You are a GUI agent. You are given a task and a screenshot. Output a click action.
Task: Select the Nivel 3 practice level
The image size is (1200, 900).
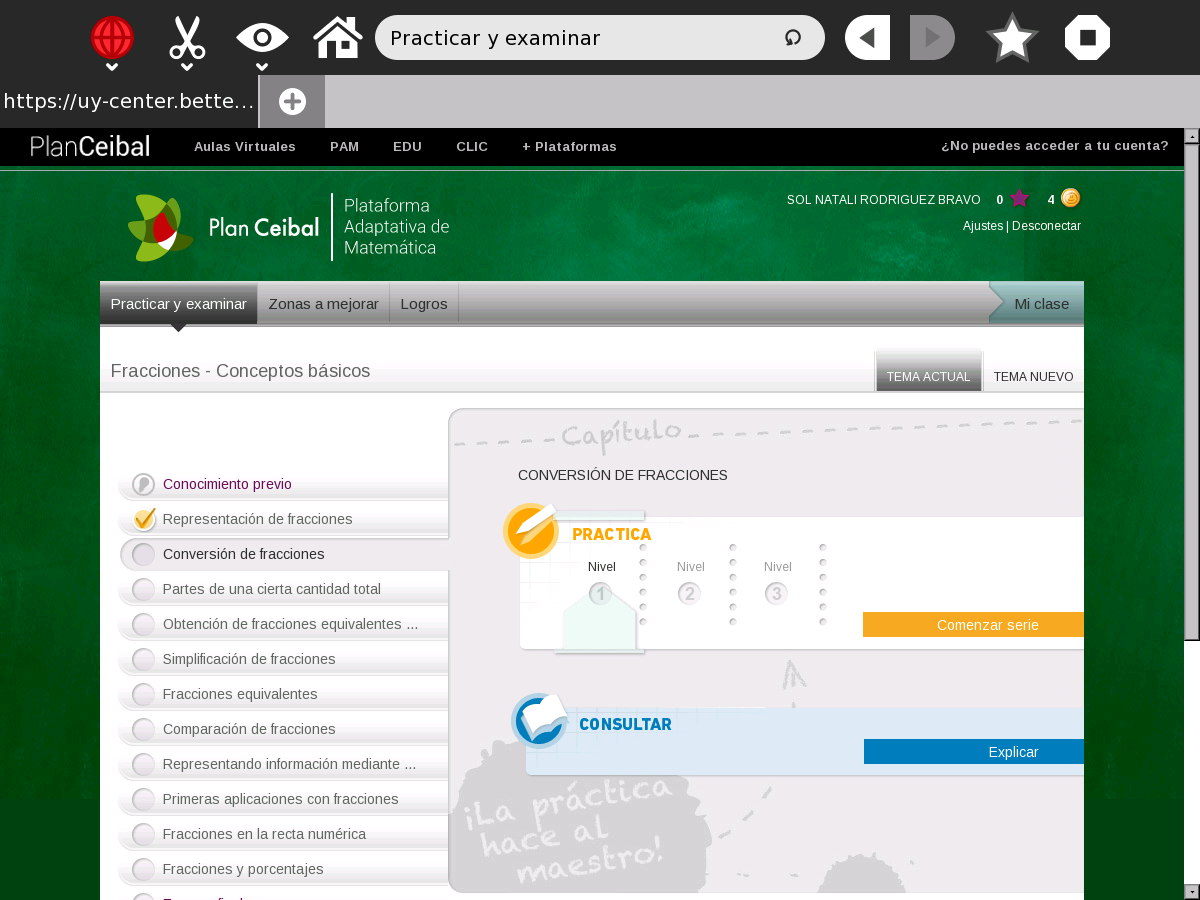(x=776, y=594)
